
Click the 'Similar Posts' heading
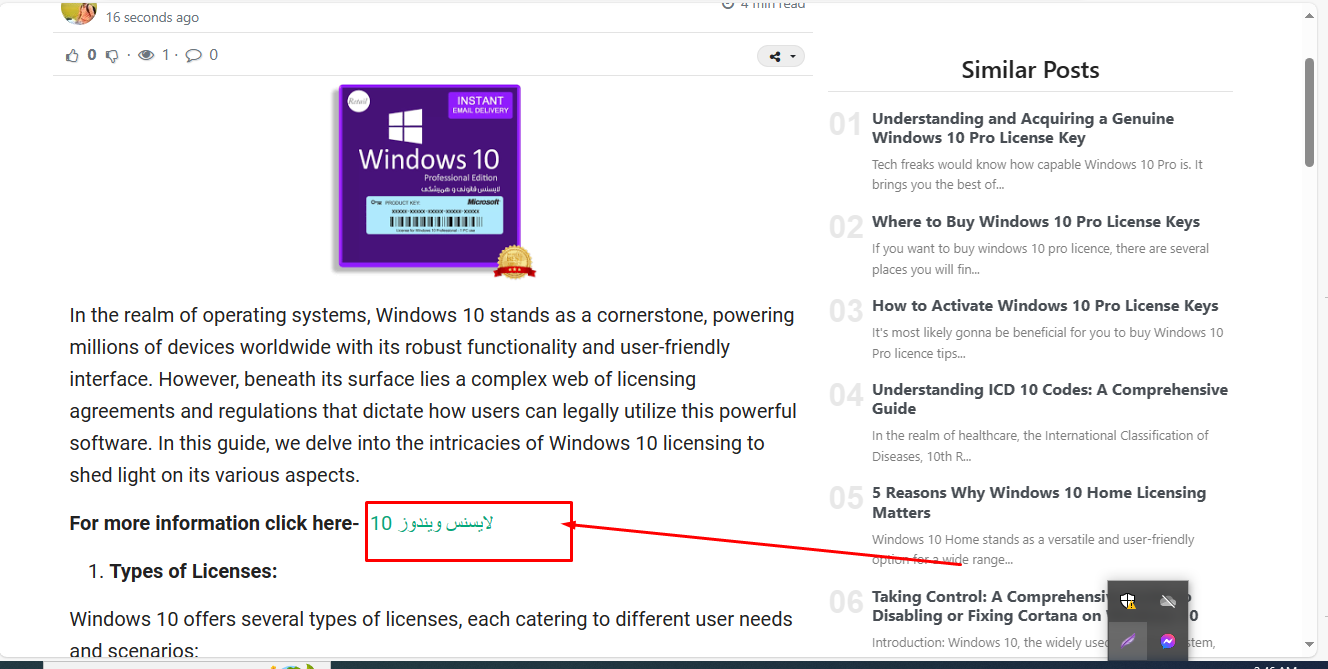pos(1030,70)
